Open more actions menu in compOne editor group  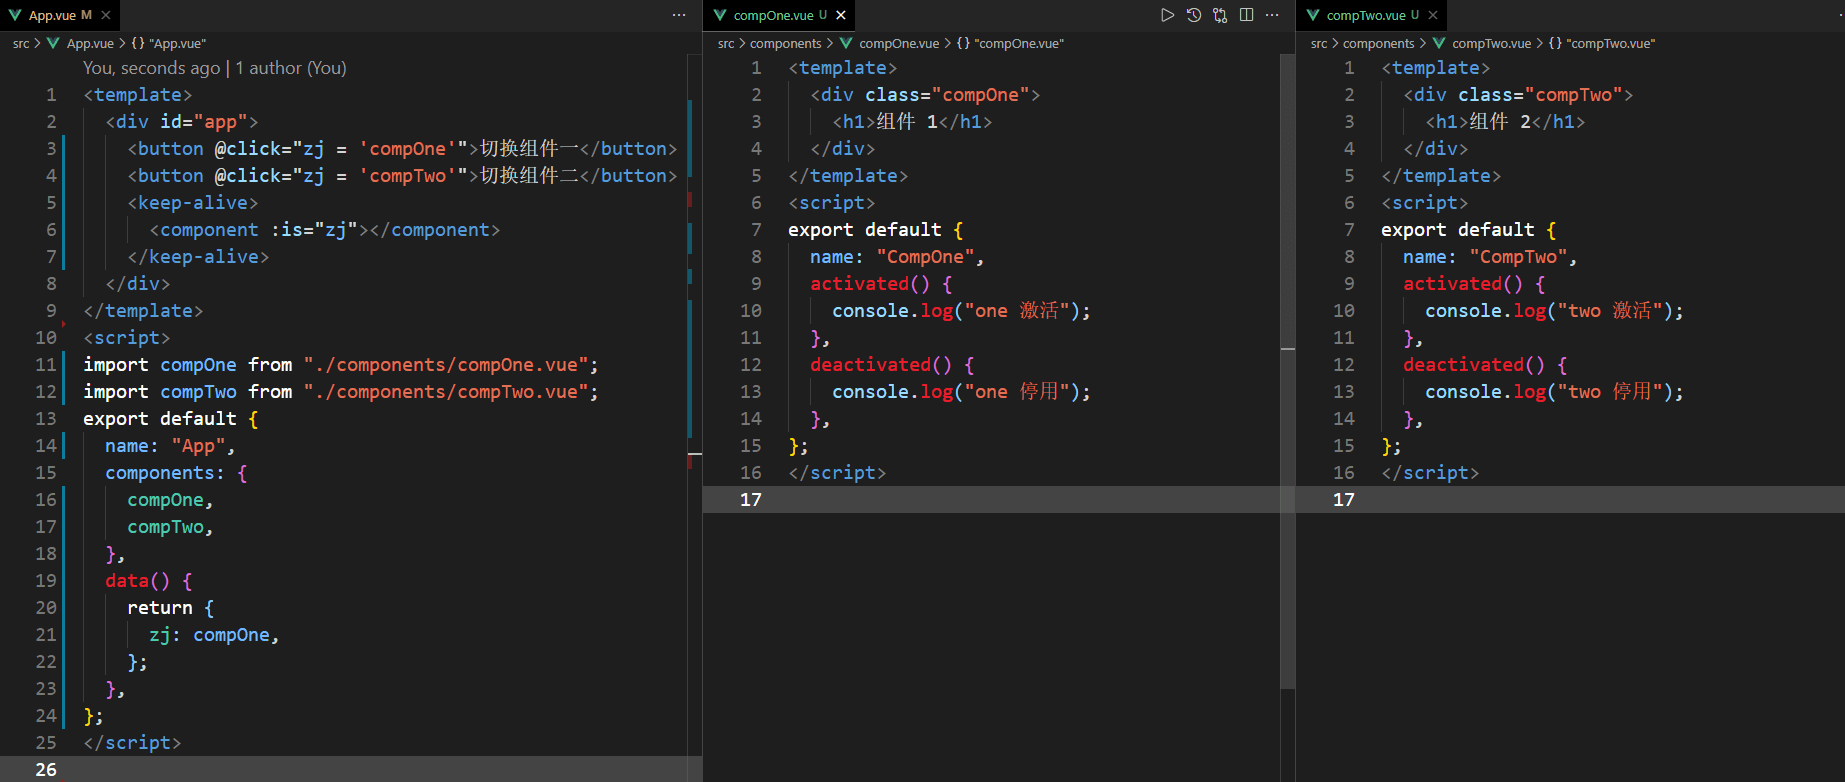[1272, 15]
